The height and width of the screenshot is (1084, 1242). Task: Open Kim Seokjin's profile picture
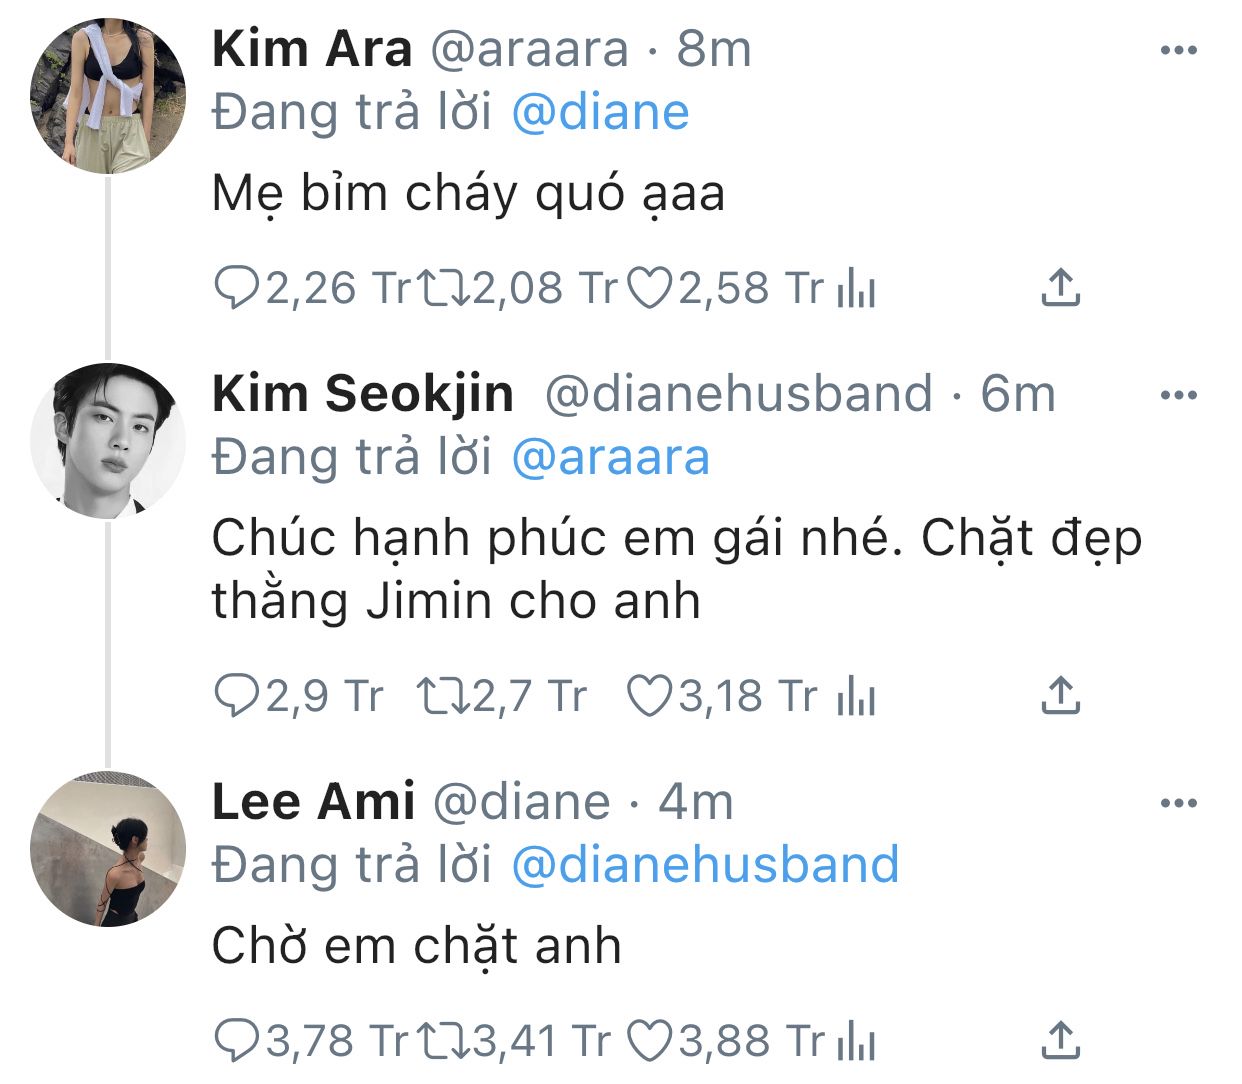pyautogui.click(x=108, y=441)
